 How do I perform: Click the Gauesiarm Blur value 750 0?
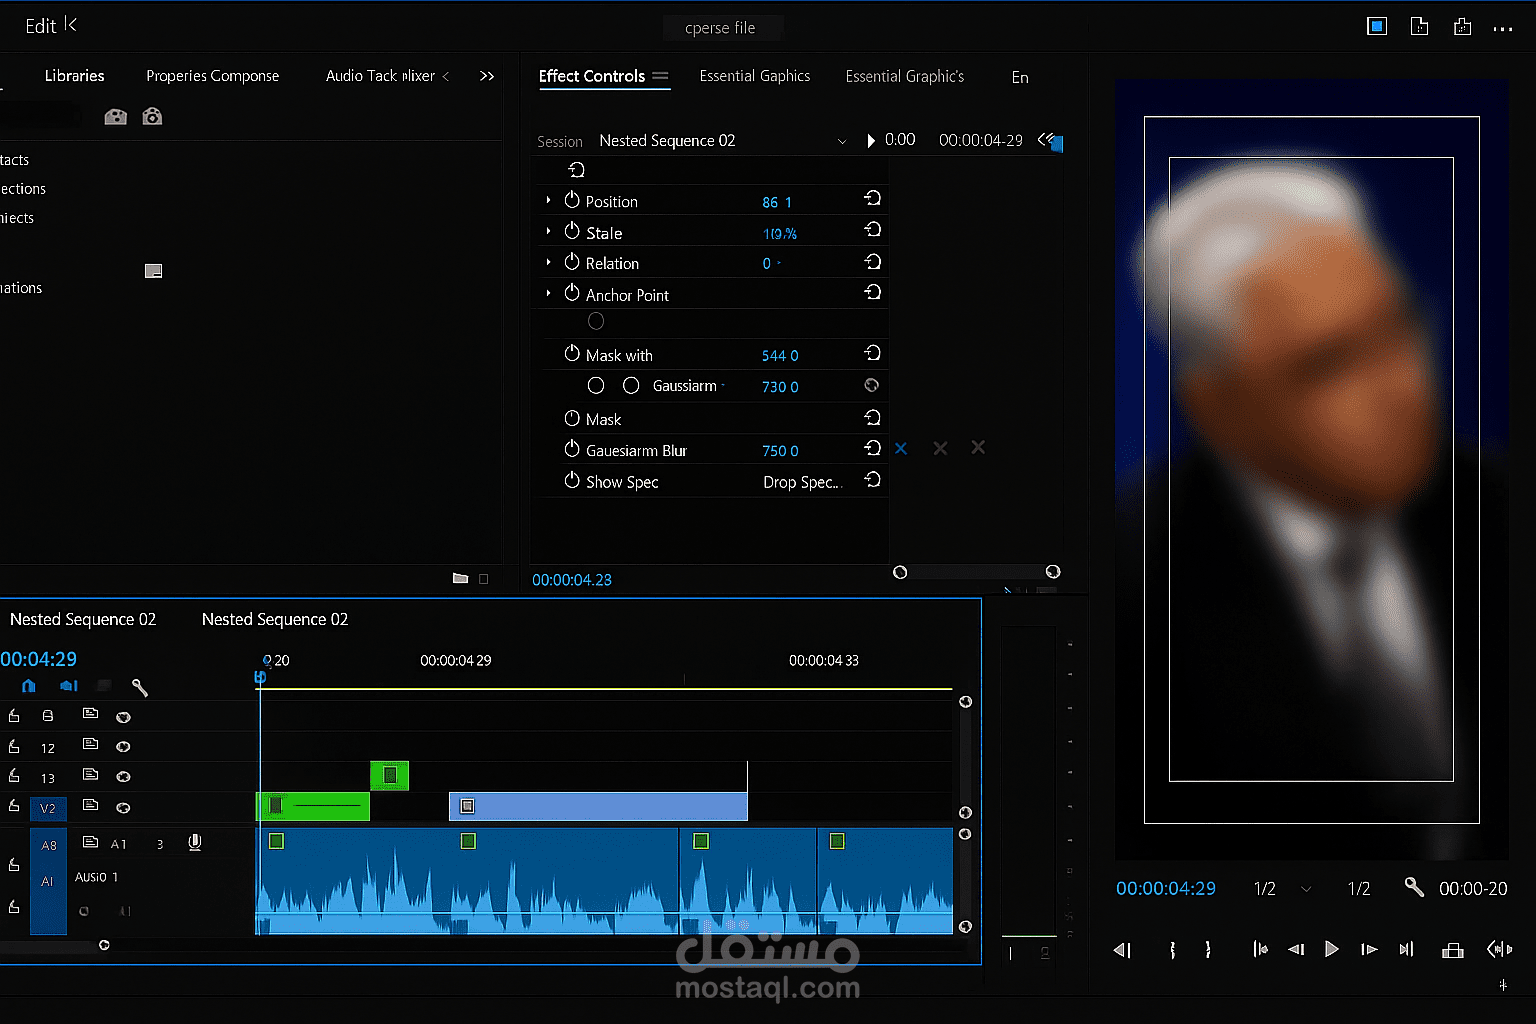click(x=780, y=451)
